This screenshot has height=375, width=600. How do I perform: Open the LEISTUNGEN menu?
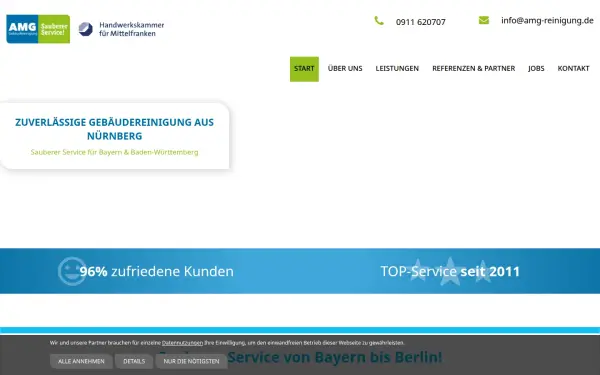(x=397, y=68)
